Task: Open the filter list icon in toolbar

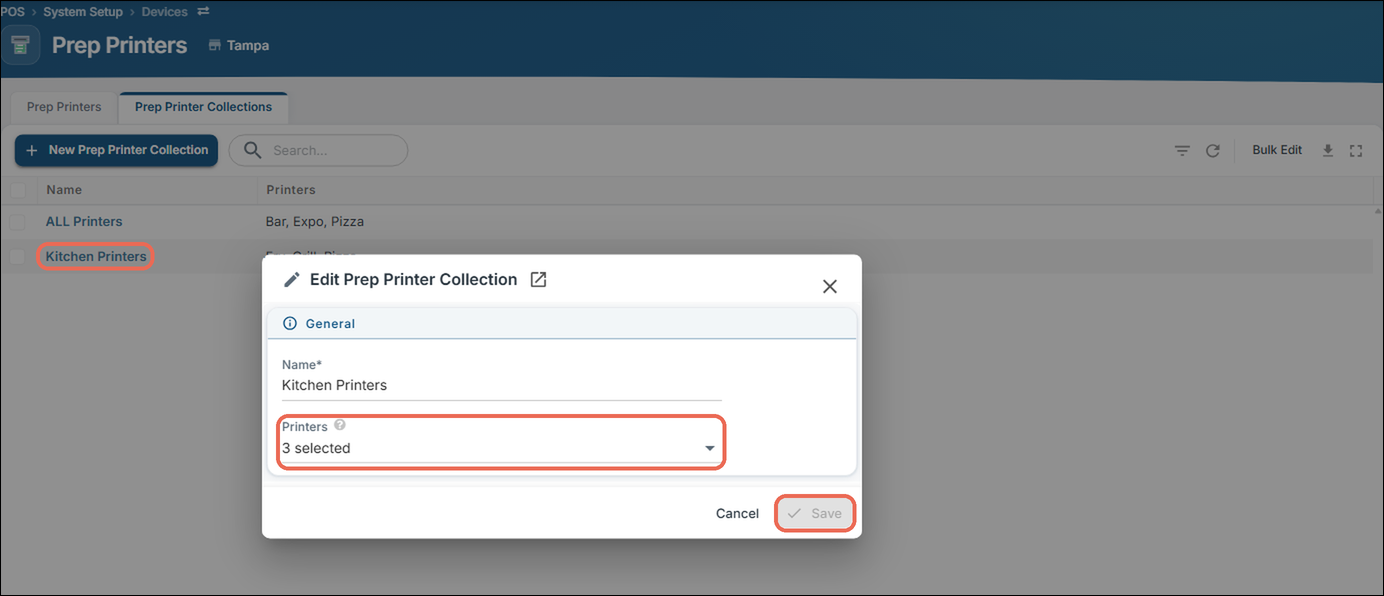Action: click(x=1182, y=151)
